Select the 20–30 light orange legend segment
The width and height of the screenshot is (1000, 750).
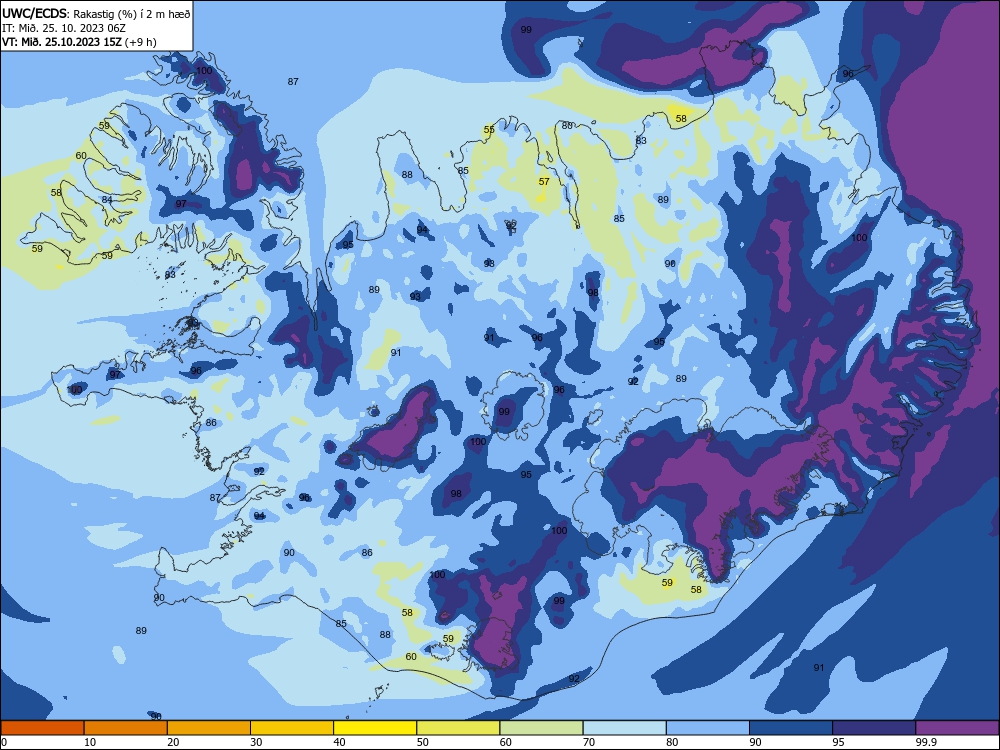pyautogui.click(x=209, y=728)
